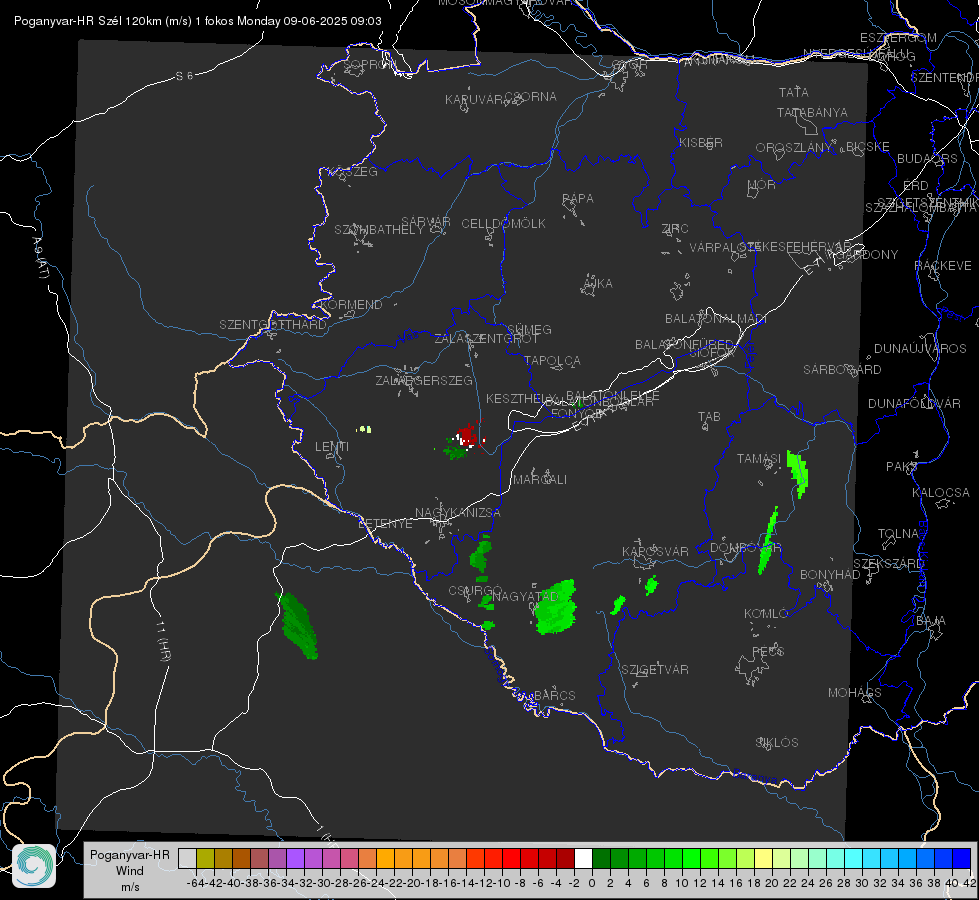The height and width of the screenshot is (900, 979).
Task: Click the NAGYKANIZSA city label
Action: pos(458,513)
